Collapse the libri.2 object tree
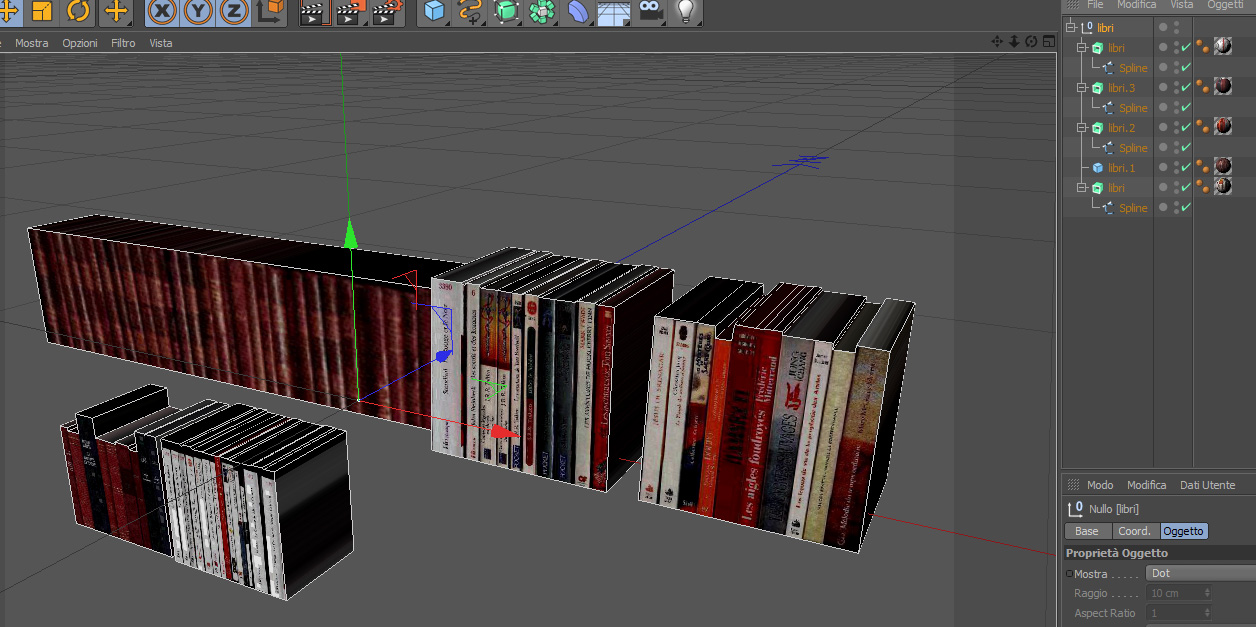The image size is (1256, 627). tap(1081, 127)
